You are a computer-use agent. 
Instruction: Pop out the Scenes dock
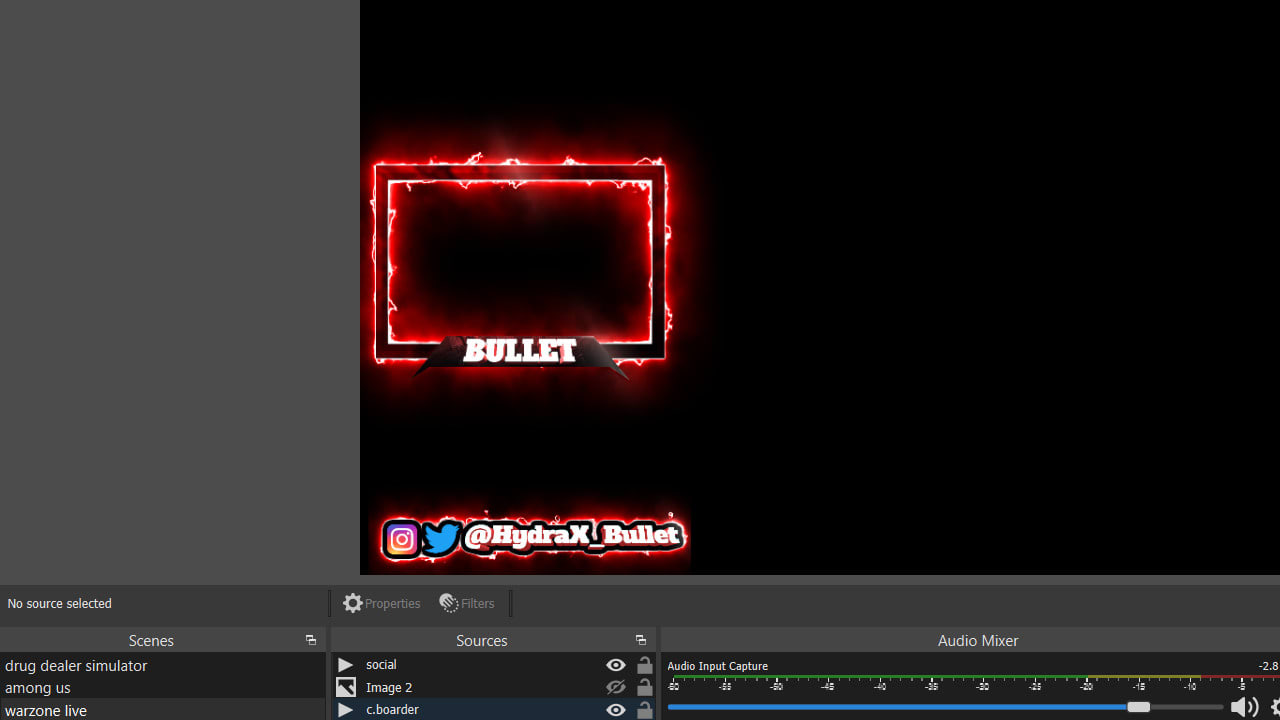click(x=310, y=640)
